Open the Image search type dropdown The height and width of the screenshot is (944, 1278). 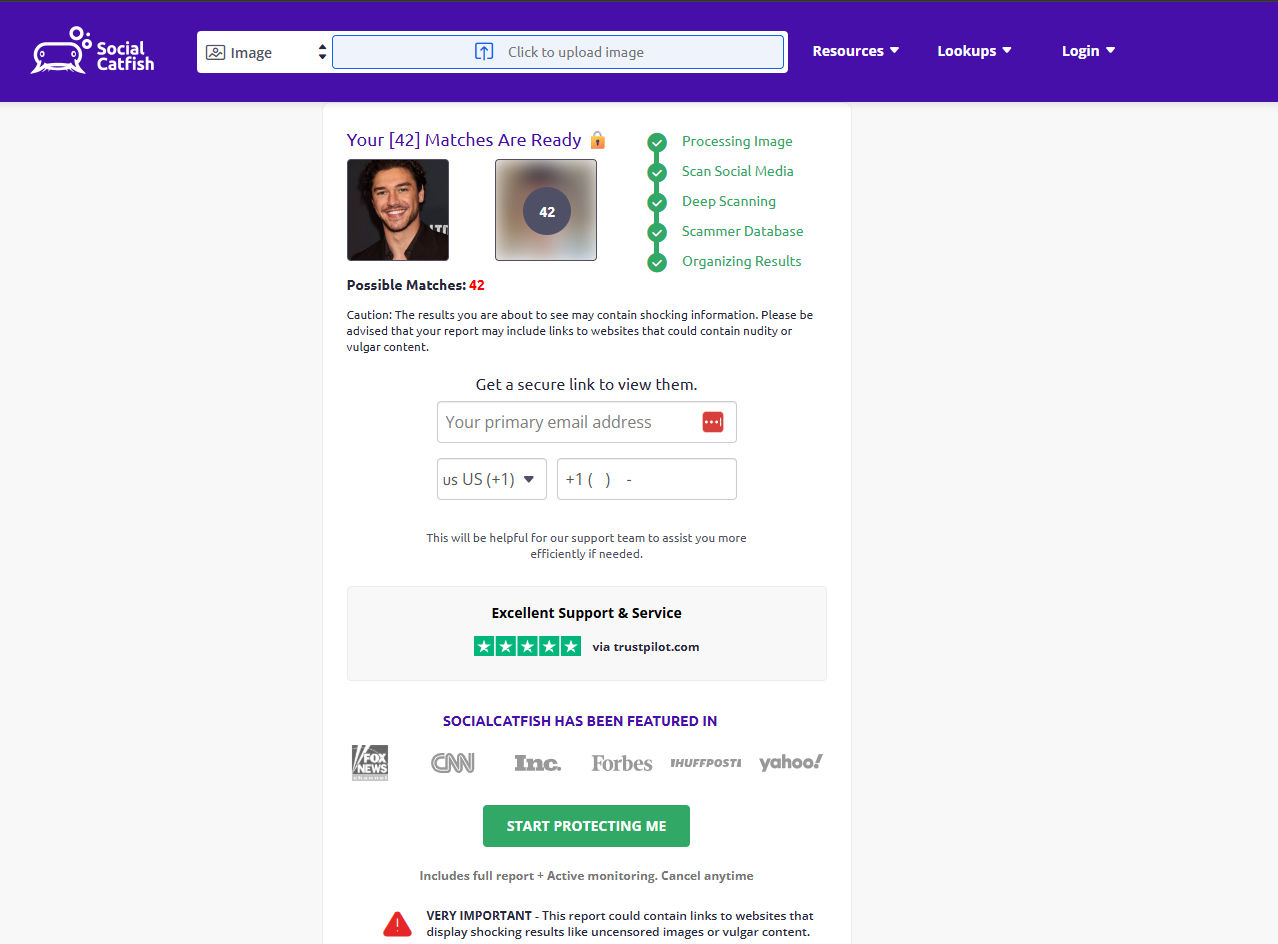pos(265,52)
